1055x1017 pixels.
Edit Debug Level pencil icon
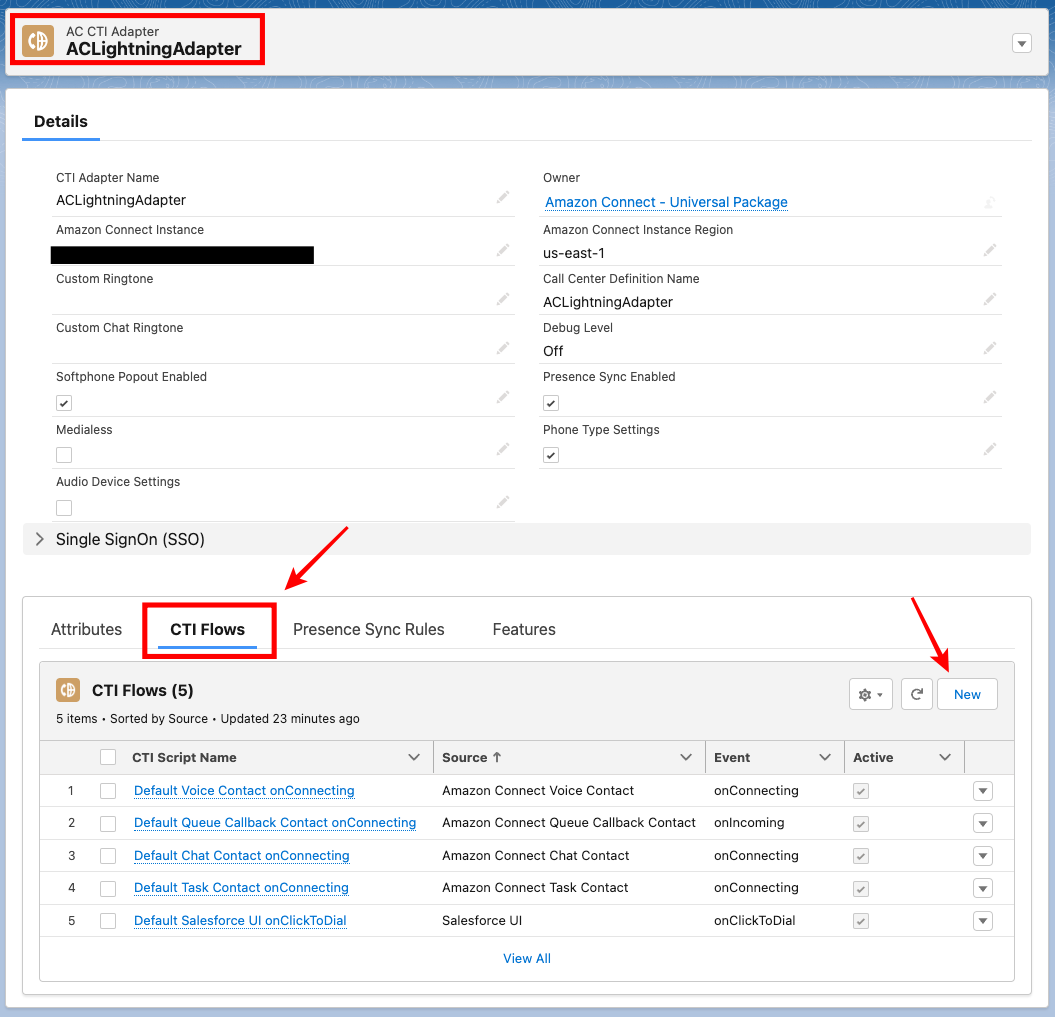click(x=989, y=348)
